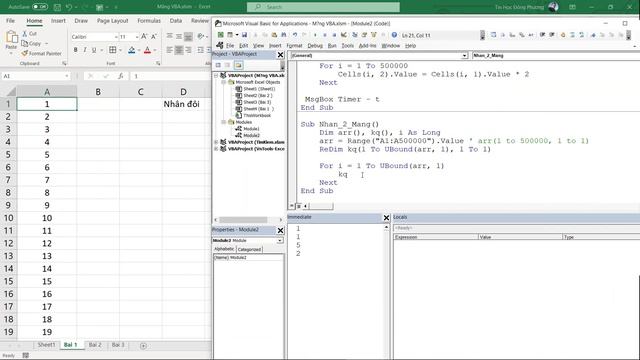The width and height of the screenshot is (640, 360).
Task: Switch to Categorized tab in Properties
Action: tap(249, 249)
